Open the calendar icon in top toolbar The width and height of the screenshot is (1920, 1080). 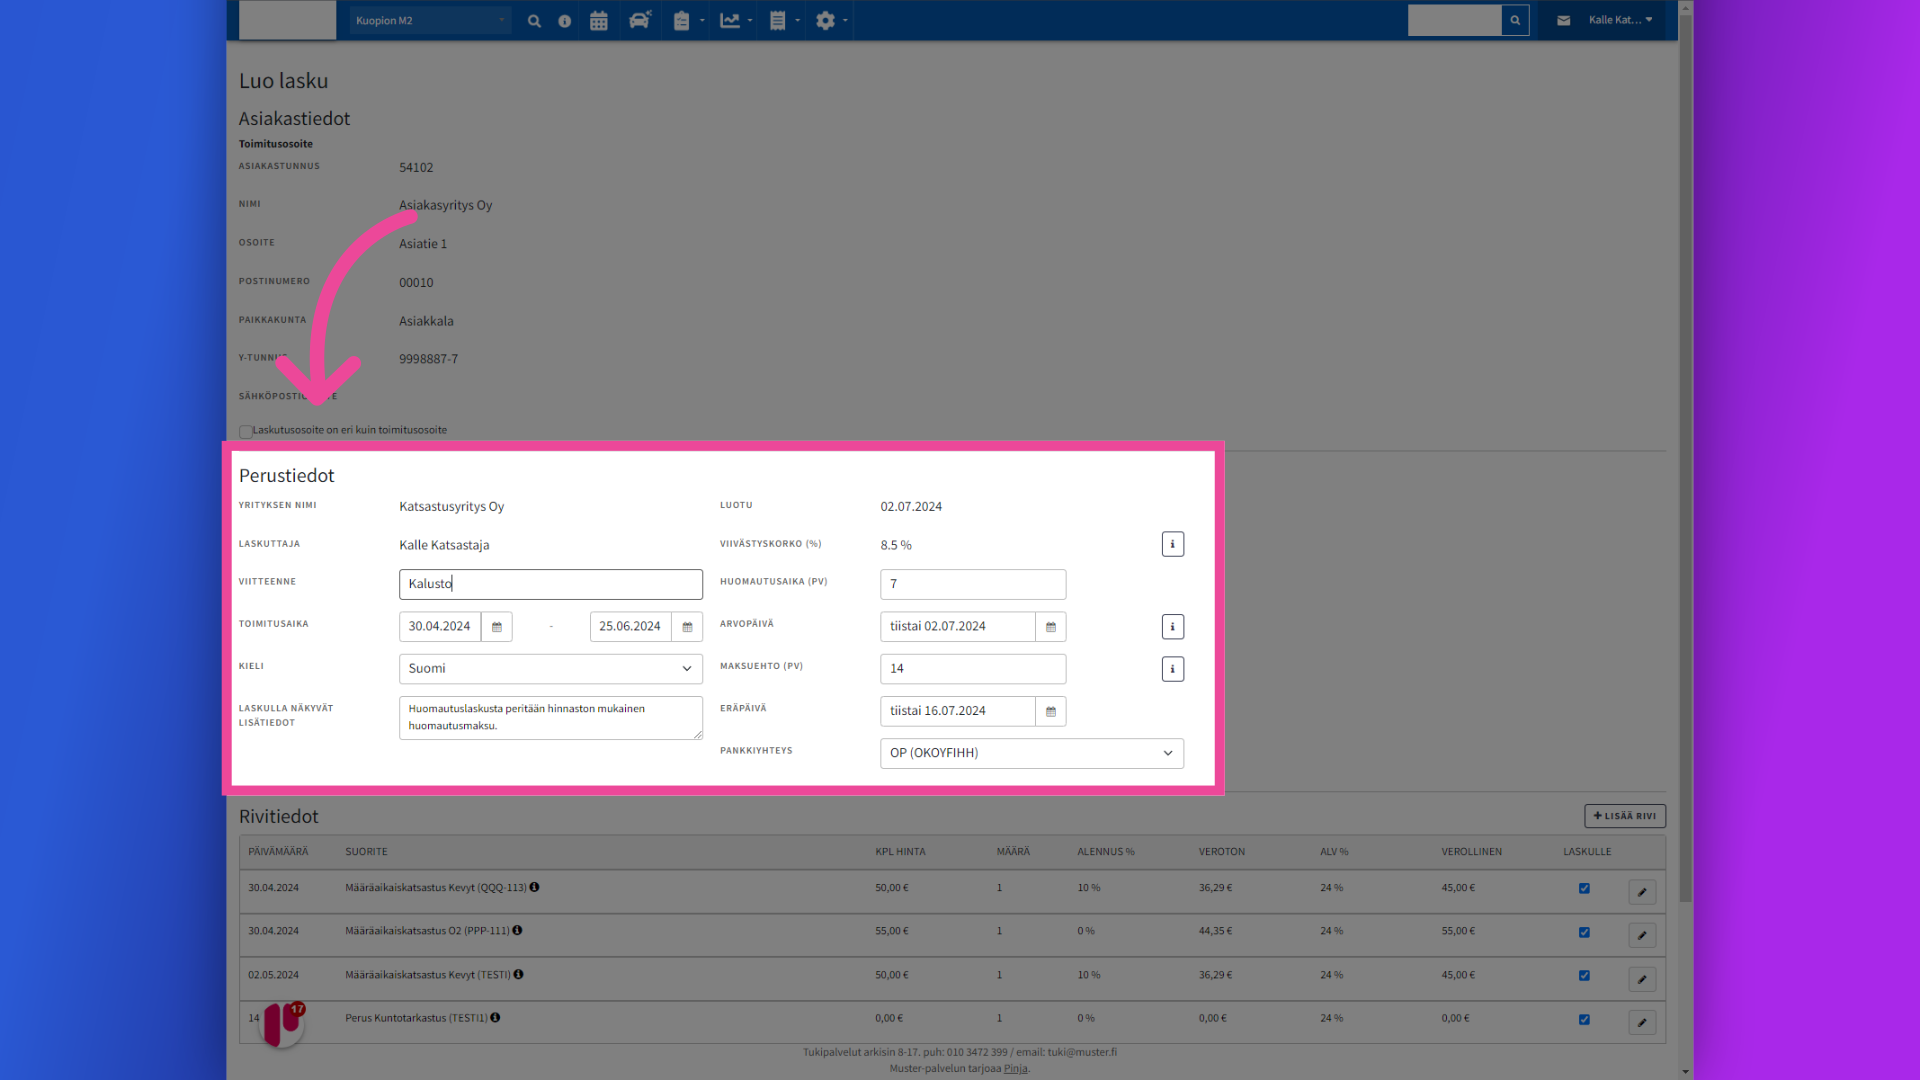598,21
